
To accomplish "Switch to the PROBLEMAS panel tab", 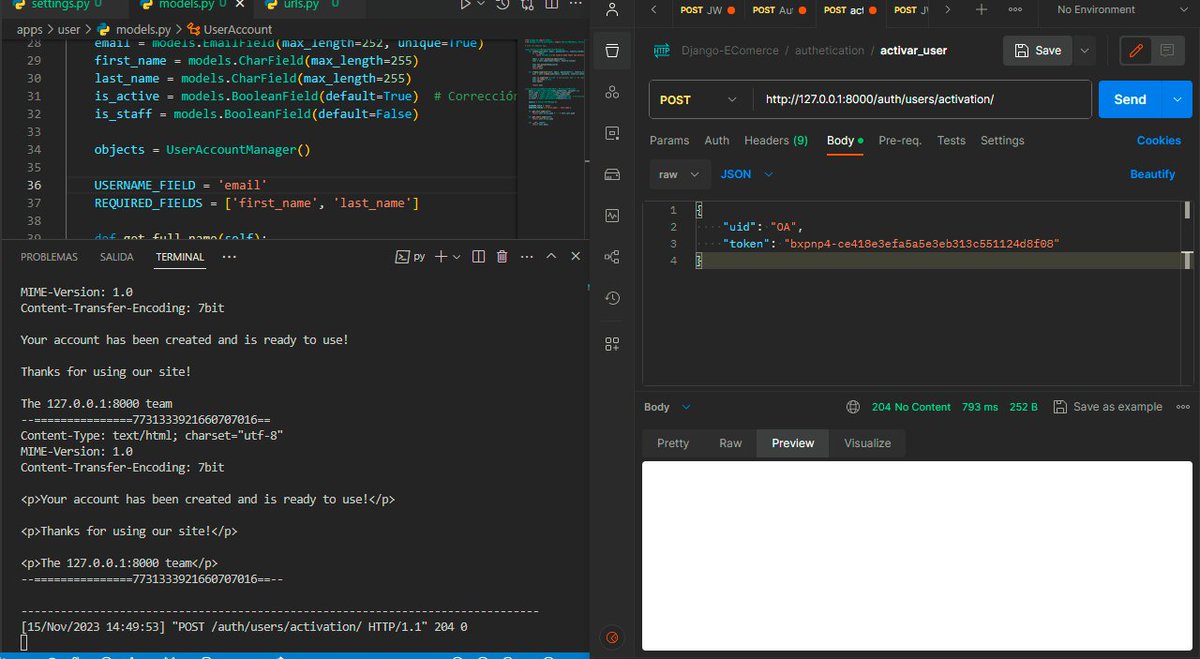I will tap(49, 257).
